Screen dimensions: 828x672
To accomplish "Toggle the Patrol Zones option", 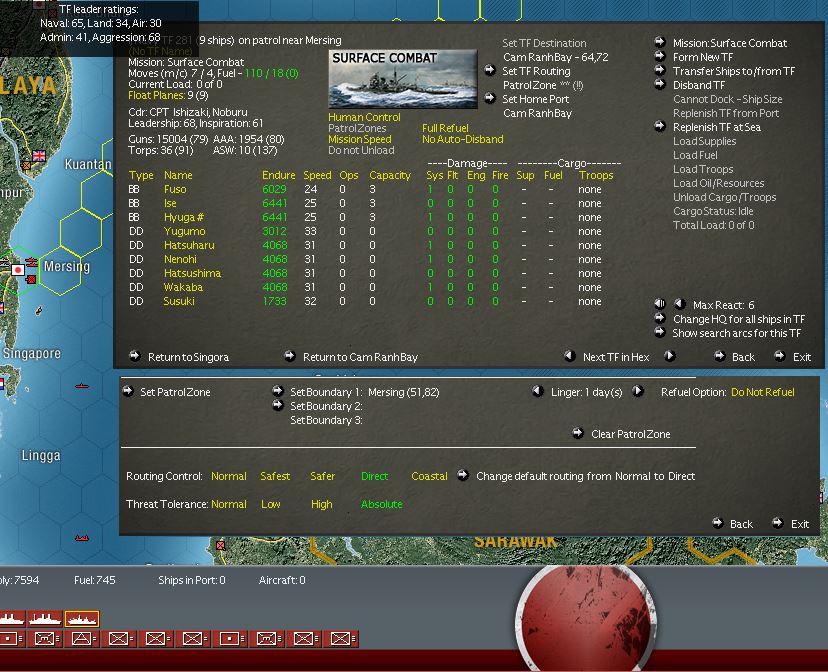I will click(x=357, y=128).
